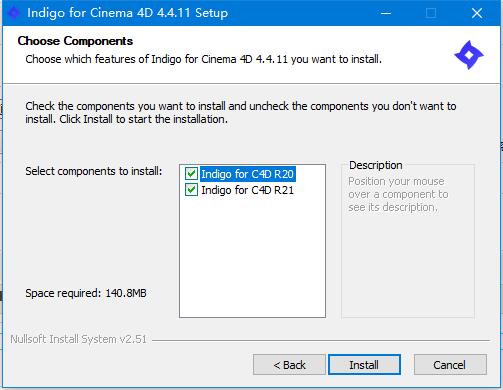
Task: Close the setup window with the X
Action: 477,13
